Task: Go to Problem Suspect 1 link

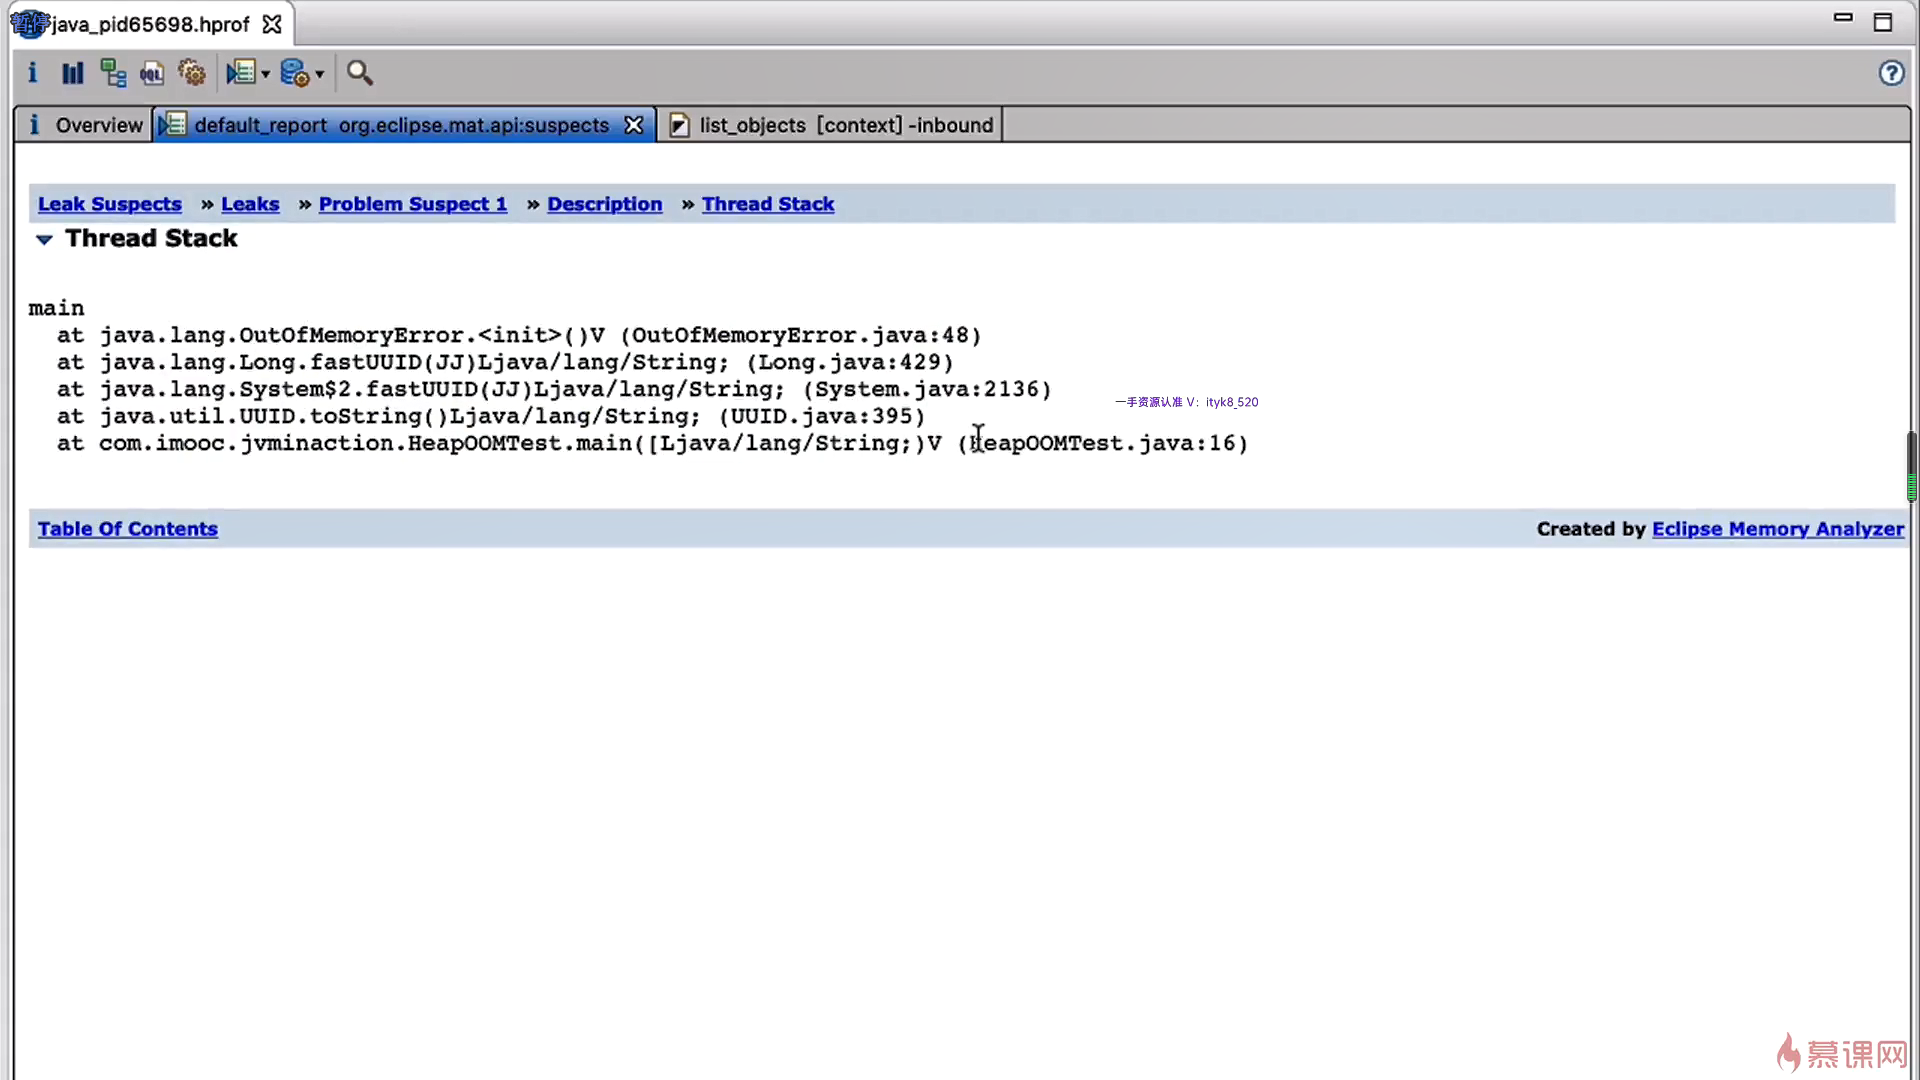Action: 412,204
